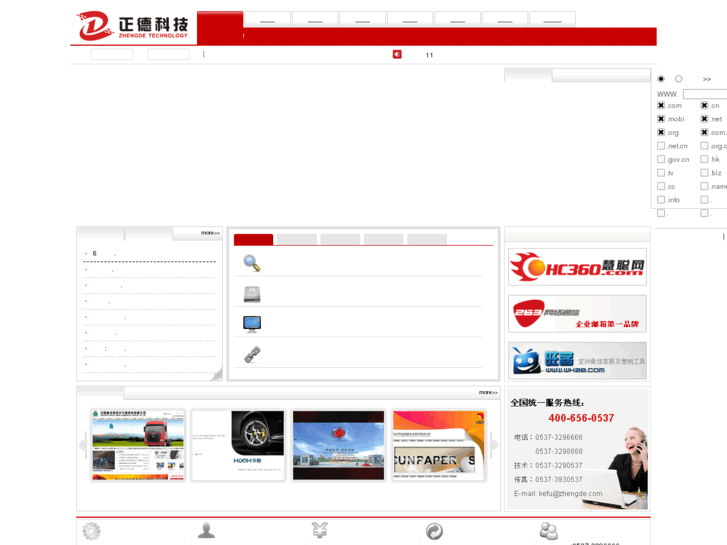Open the red truck website thumbnail
Screen dimensions: 727x545
click(x=138, y=445)
